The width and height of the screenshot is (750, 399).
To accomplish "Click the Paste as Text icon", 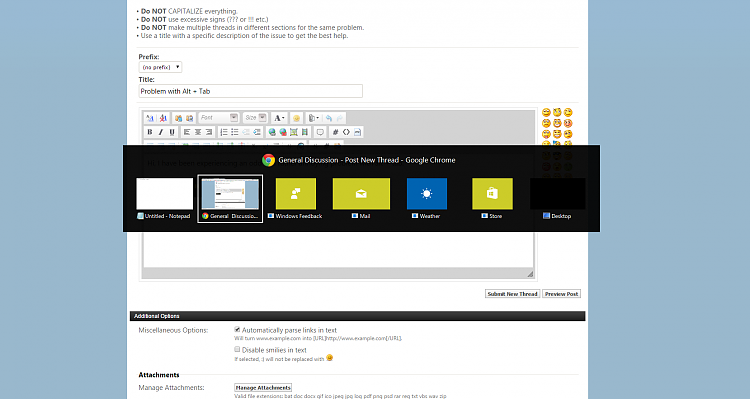I will pos(189,118).
